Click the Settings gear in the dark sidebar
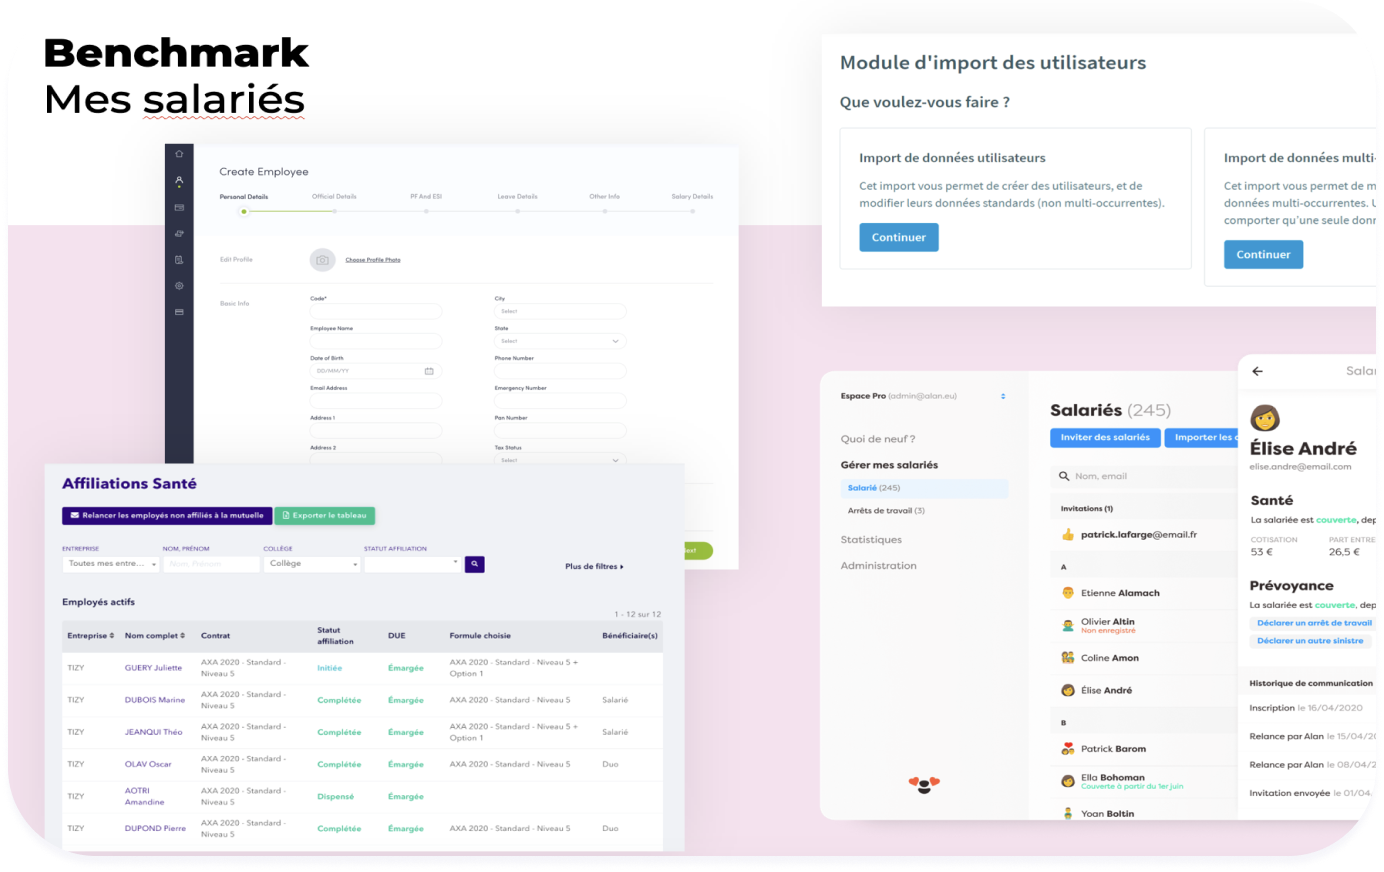The width and height of the screenshot is (1384, 872). point(178,286)
